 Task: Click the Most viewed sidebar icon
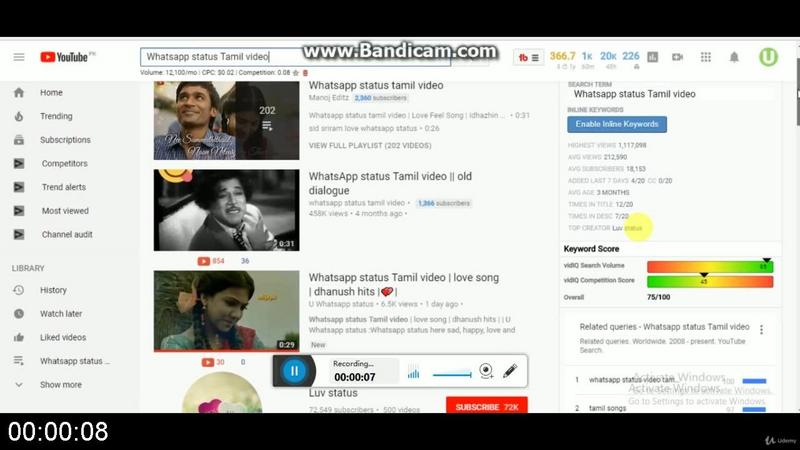point(19,211)
